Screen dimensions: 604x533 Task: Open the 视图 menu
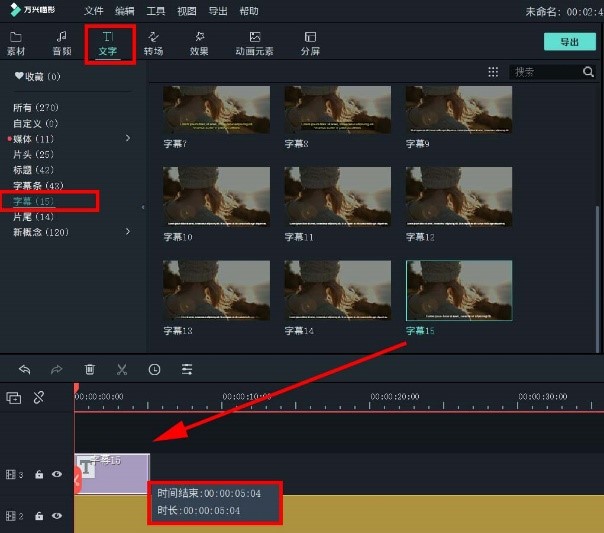click(x=187, y=11)
